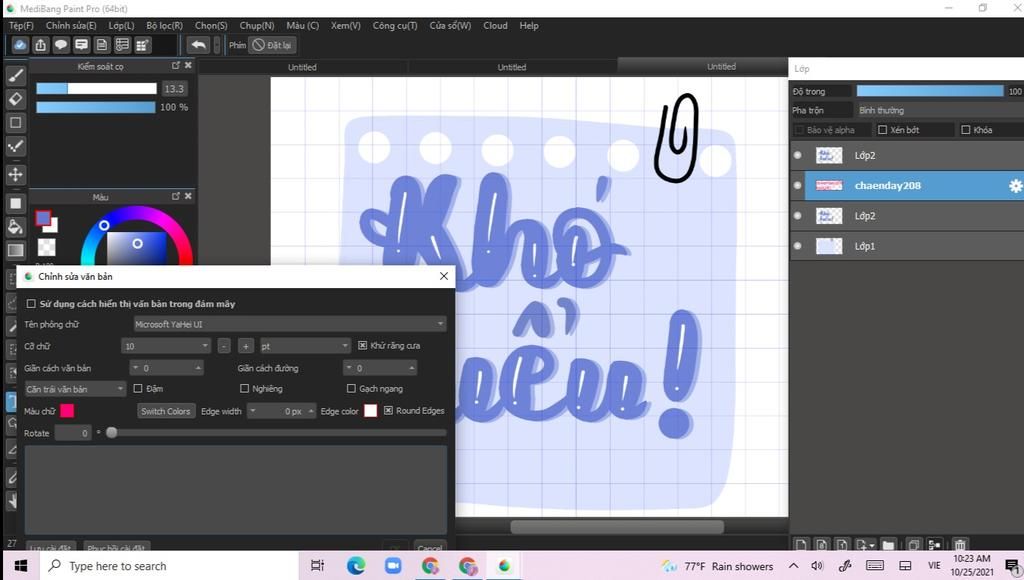Open the Cỡ chữ size dropdown
The image size is (1024, 580).
coord(166,346)
